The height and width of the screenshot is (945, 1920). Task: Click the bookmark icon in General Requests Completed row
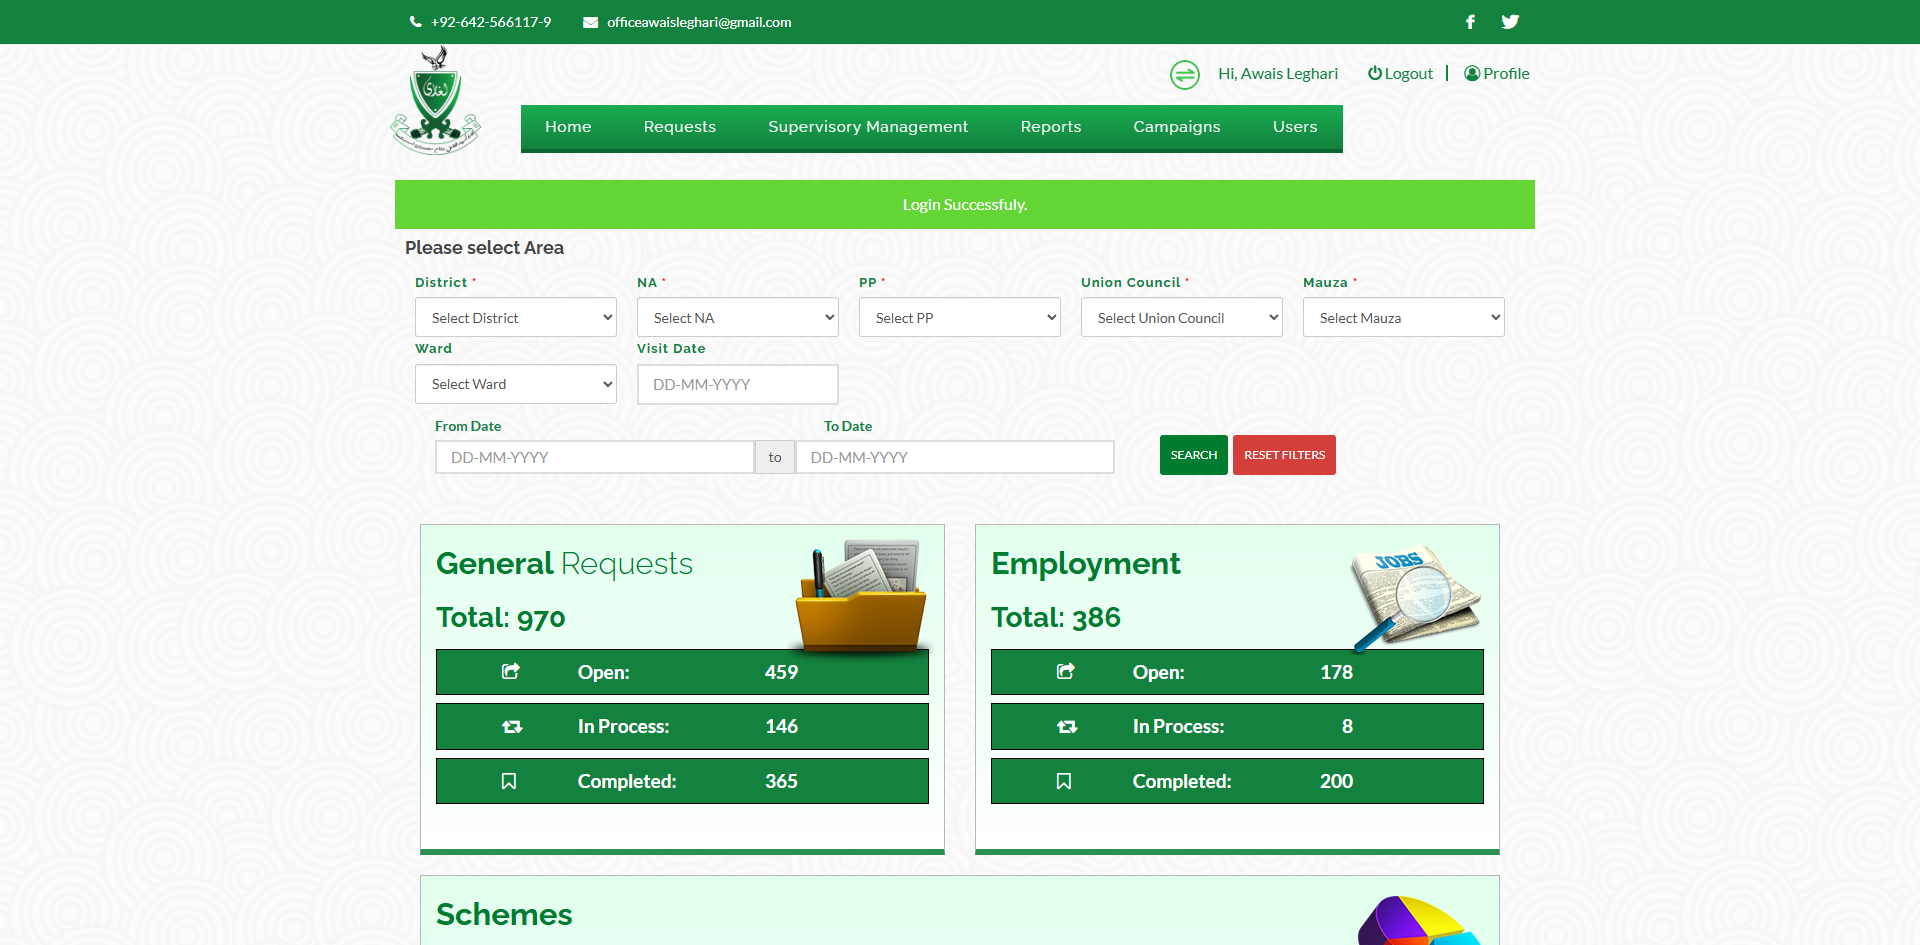509,781
